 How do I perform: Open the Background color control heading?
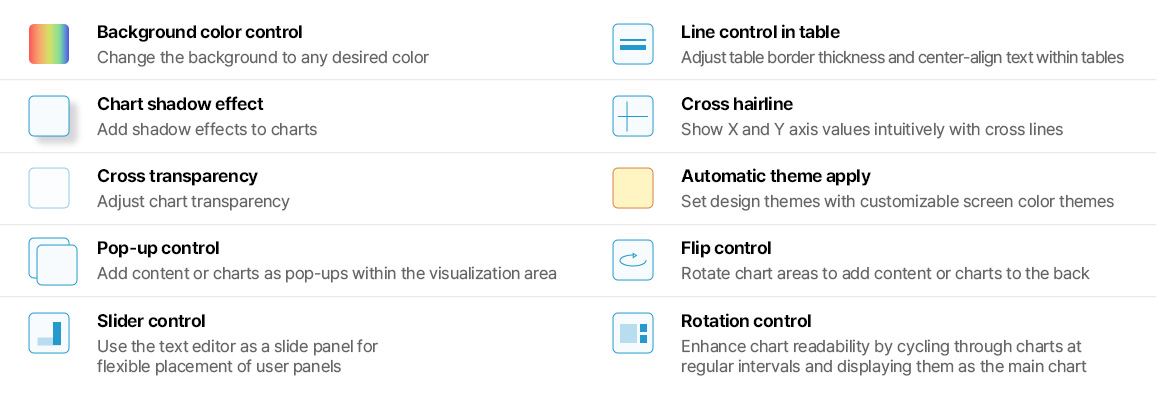click(x=200, y=32)
